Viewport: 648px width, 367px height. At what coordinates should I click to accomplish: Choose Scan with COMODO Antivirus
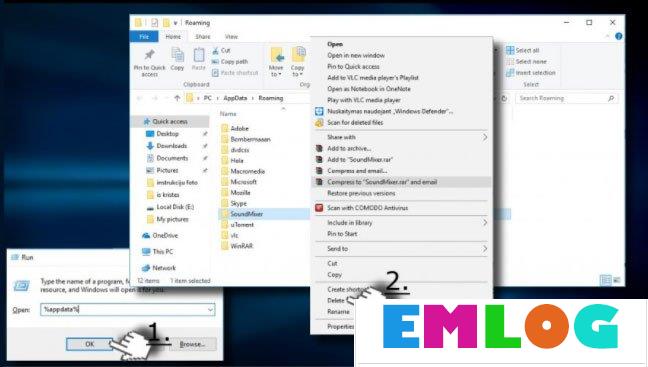(367, 208)
